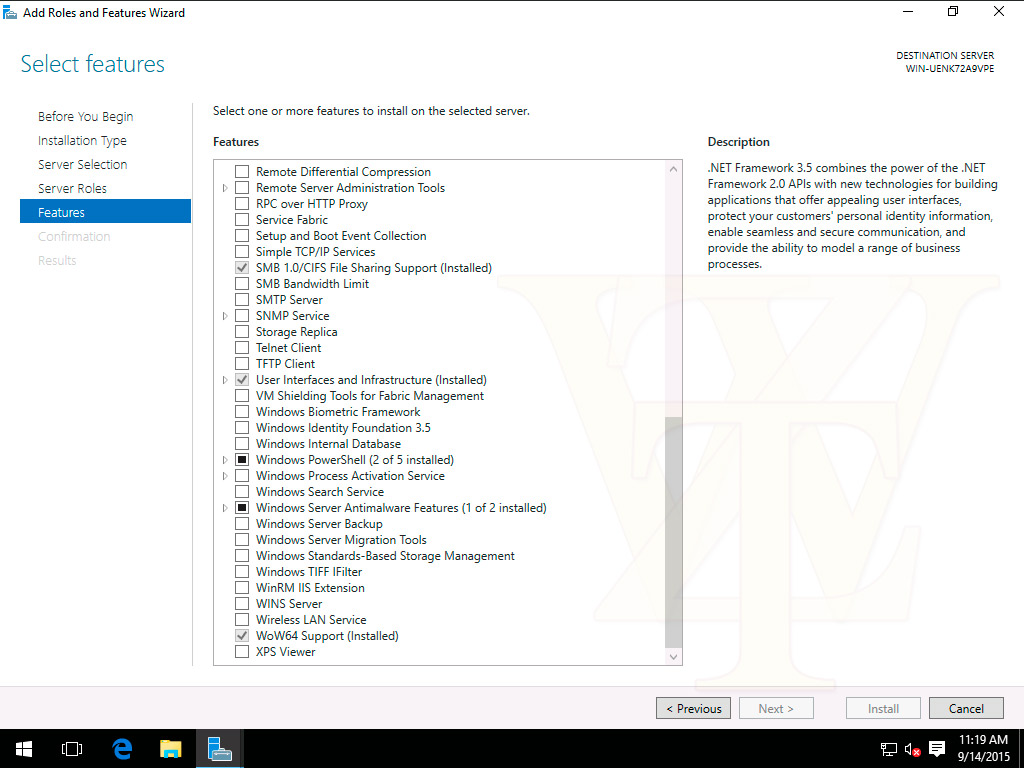This screenshot has width=1024, height=768.
Task: Click the Previous button
Action: pos(693,708)
